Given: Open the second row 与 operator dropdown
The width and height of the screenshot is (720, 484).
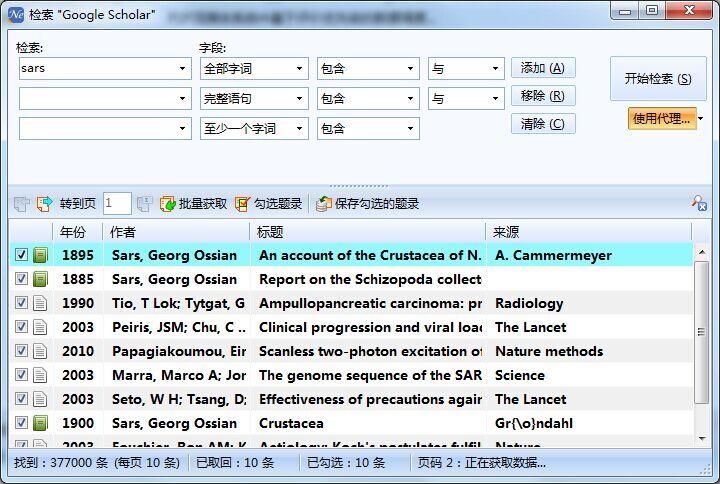Looking at the screenshot, I should click(x=495, y=98).
